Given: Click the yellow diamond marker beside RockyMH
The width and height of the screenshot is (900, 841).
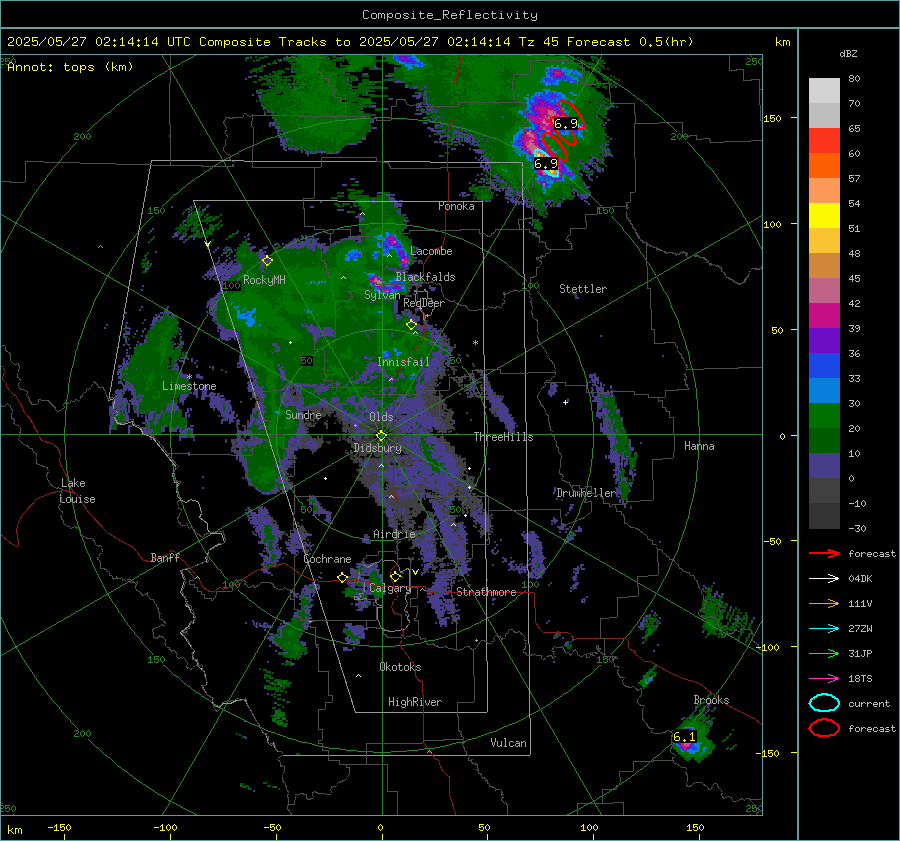Looking at the screenshot, I should pyautogui.click(x=267, y=261).
